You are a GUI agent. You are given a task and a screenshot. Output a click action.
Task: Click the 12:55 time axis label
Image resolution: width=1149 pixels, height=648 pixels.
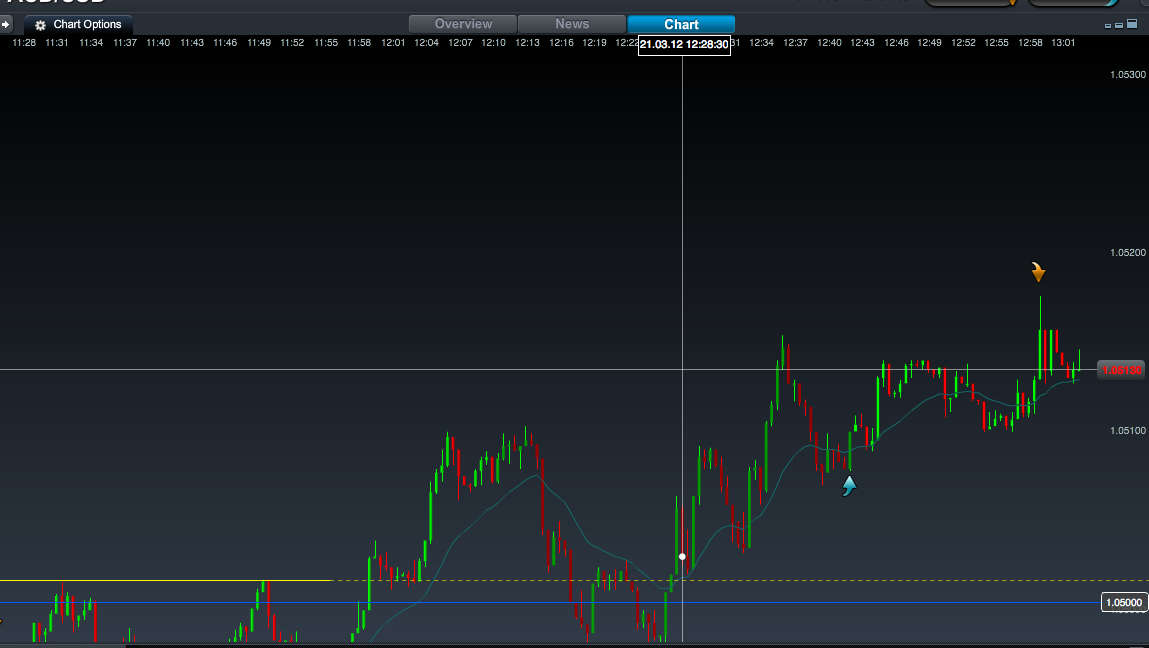coord(996,43)
